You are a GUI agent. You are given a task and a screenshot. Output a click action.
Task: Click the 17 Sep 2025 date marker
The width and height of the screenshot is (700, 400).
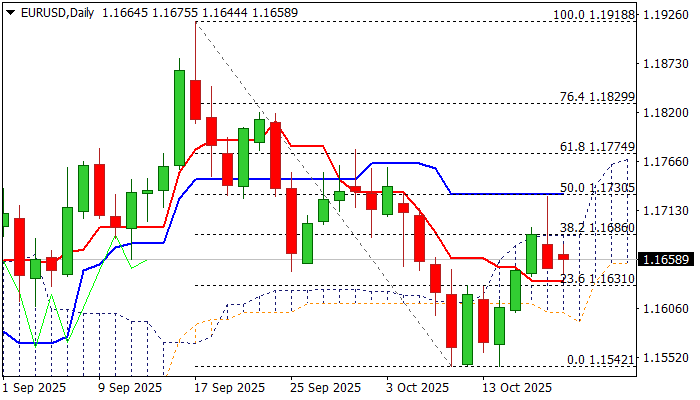tap(230, 387)
